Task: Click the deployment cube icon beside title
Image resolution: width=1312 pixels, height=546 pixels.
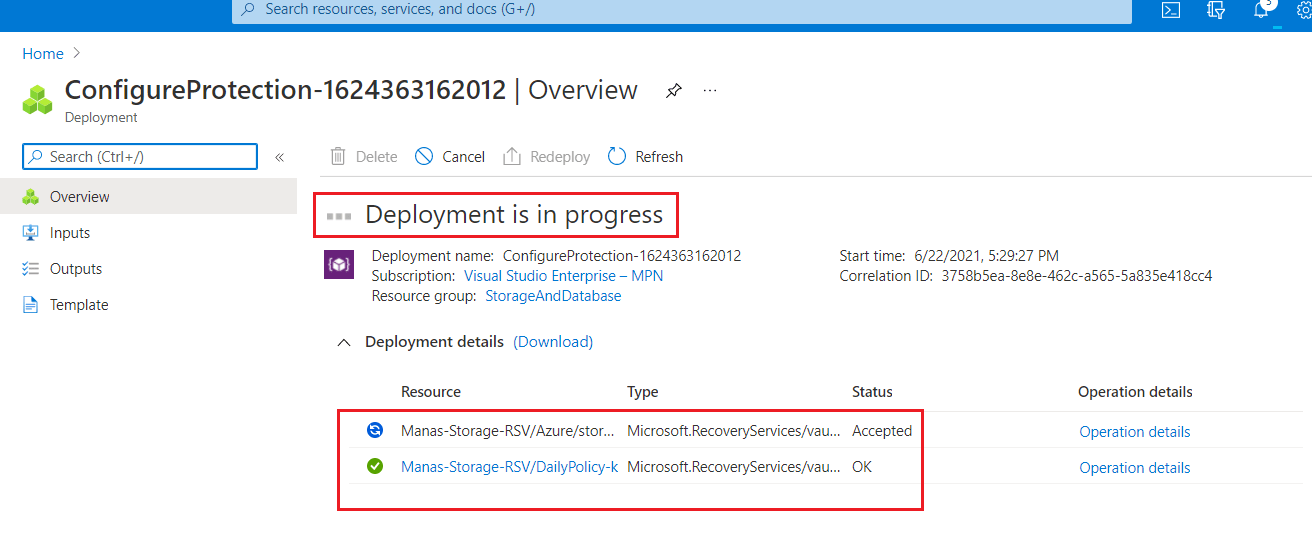Action: coord(37,100)
